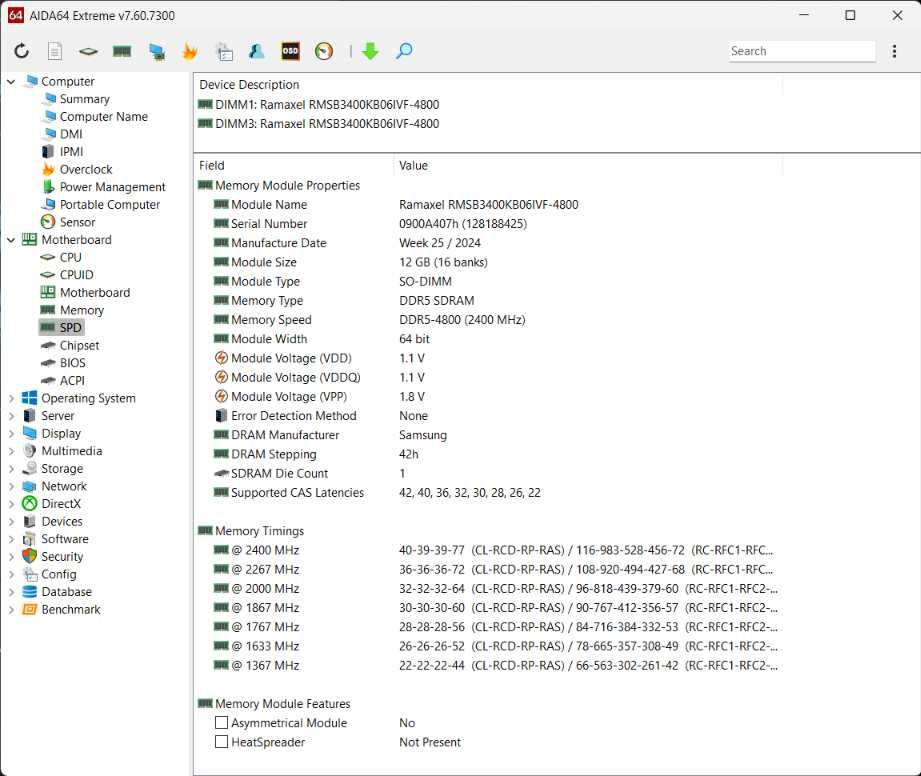Expand the Network node
The image size is (921, 776).
[11, 486]
